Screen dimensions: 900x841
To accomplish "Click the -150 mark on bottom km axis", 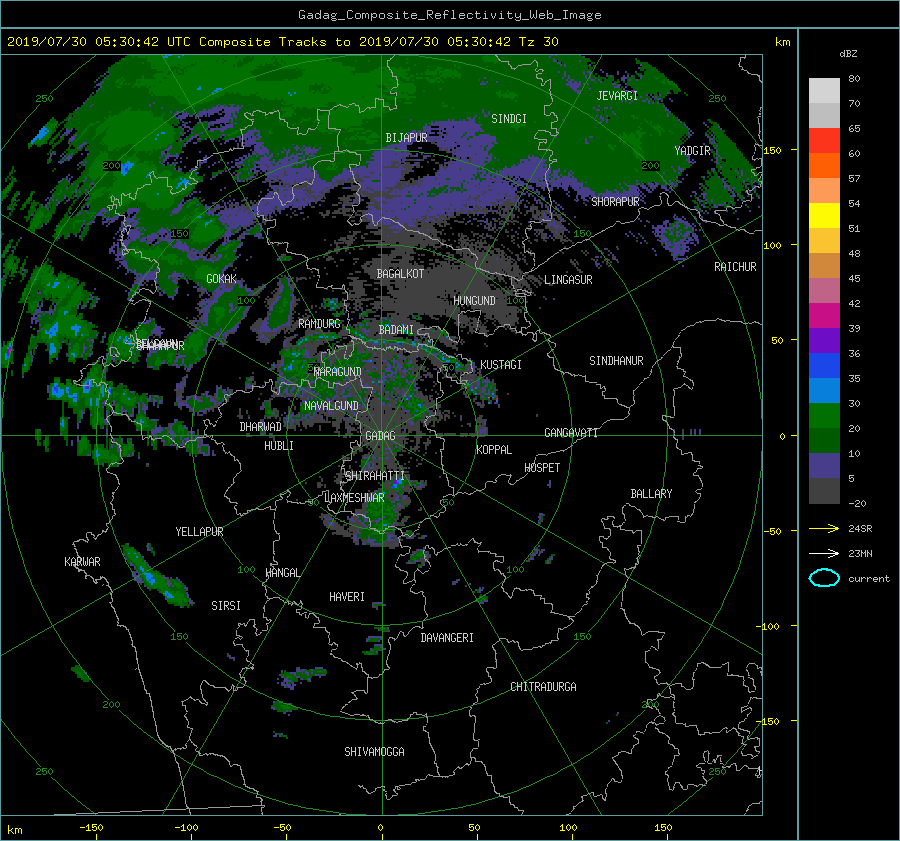I will [91, 827].
